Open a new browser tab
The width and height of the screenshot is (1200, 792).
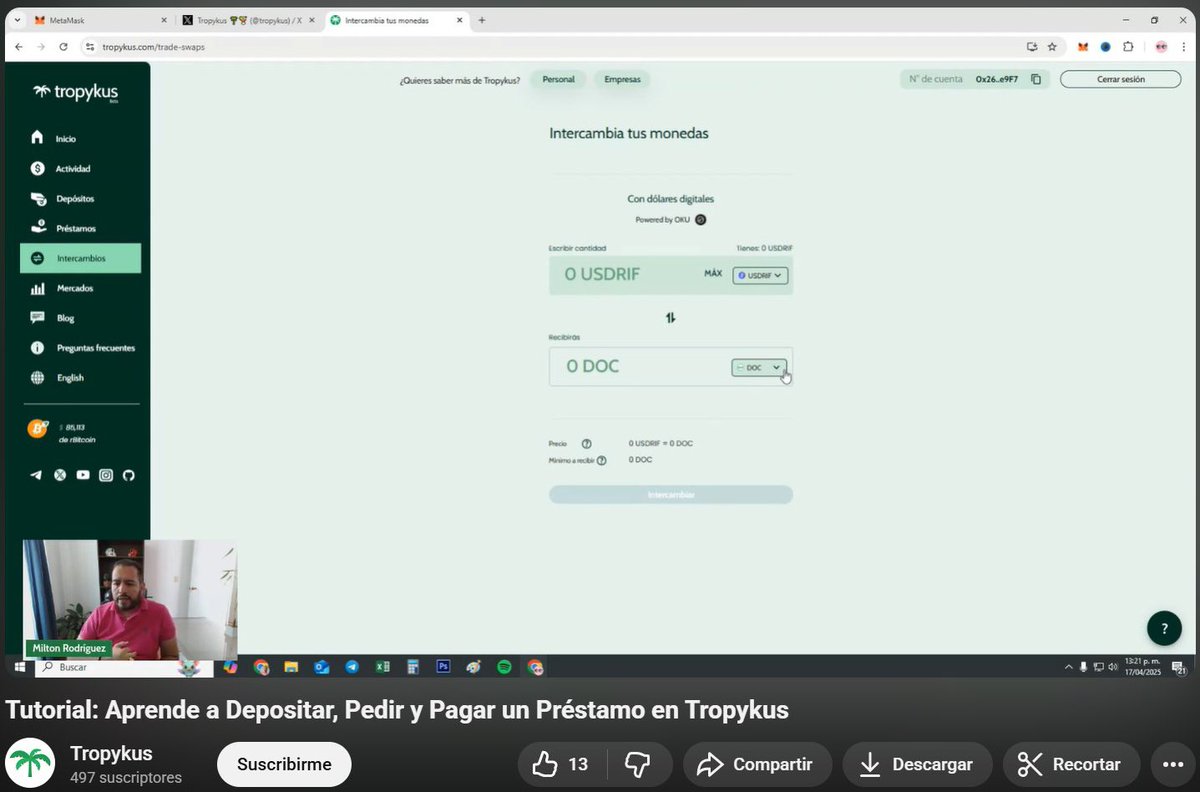(482, 20)
